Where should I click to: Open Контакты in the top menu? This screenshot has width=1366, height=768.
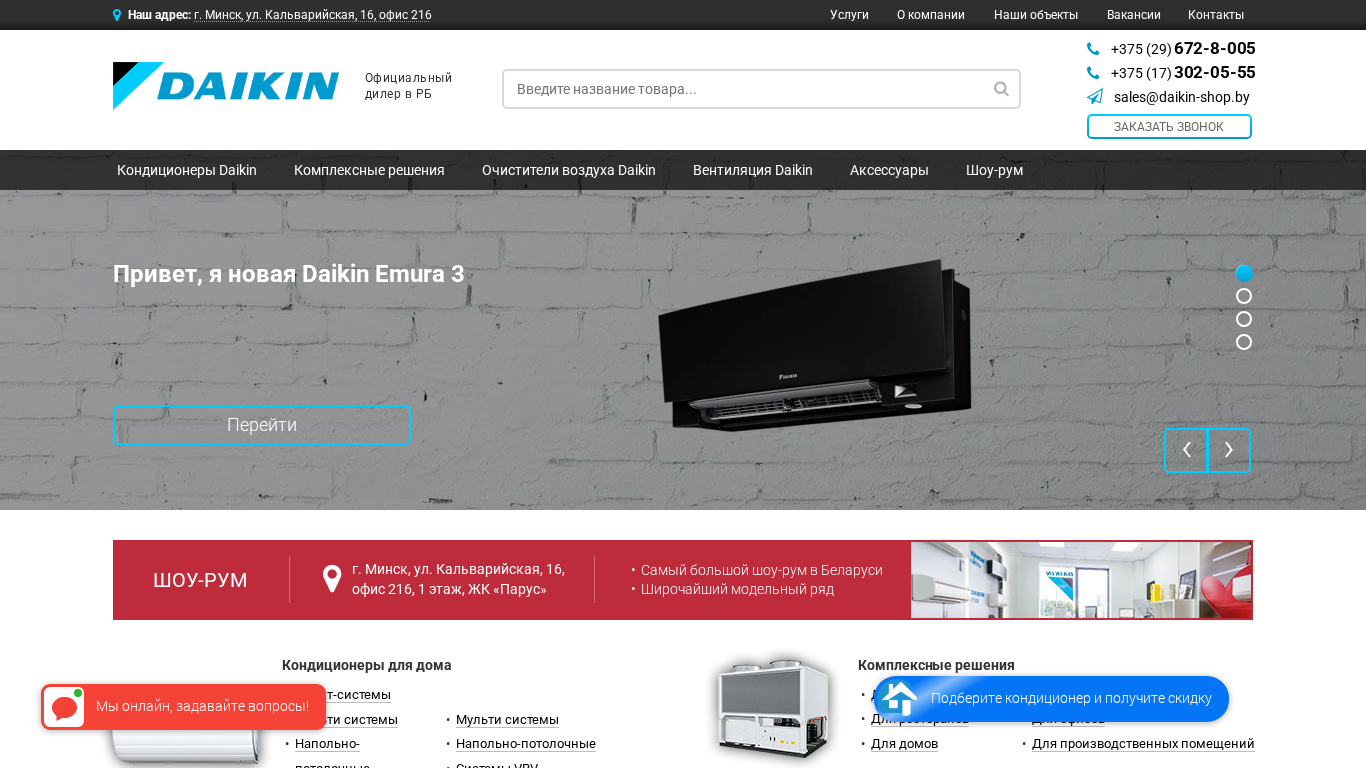tap(1216, 15)
